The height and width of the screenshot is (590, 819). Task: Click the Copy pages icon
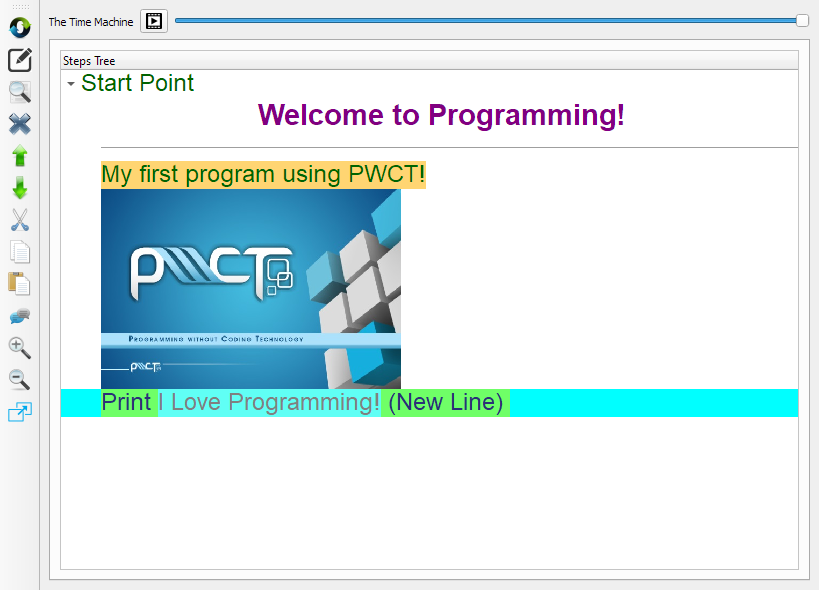coord(20,252)
